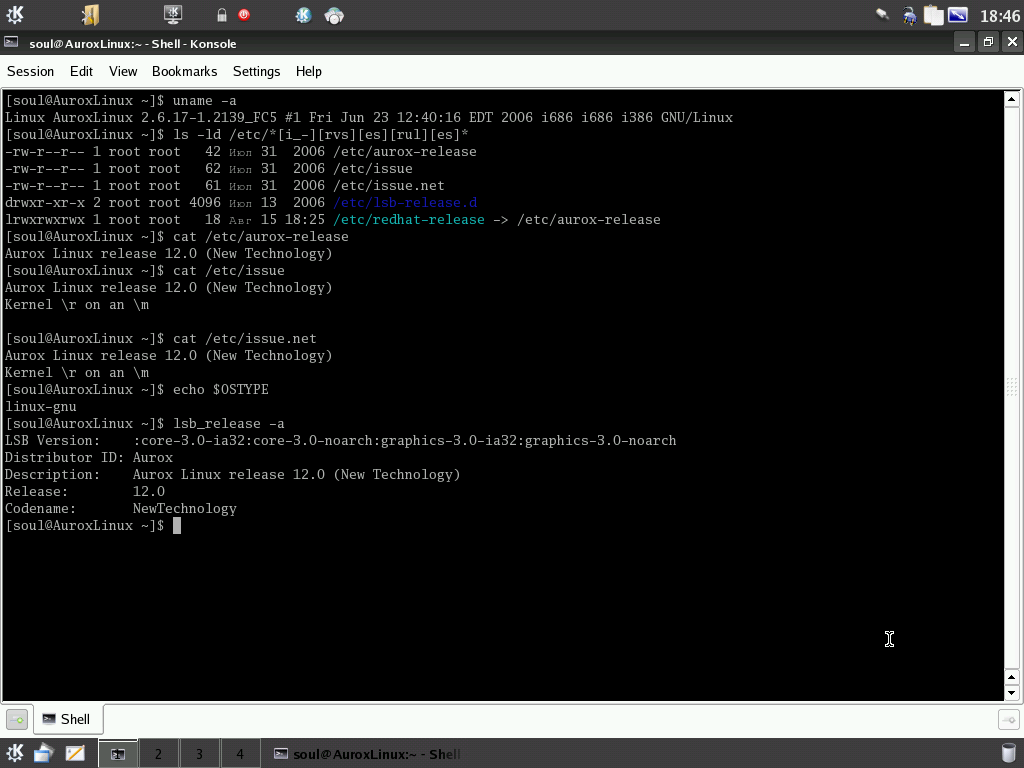Screen dimensions: 1024x768
Task: Lock the screen with the padlock icon
Action: [x=221, y=15]
